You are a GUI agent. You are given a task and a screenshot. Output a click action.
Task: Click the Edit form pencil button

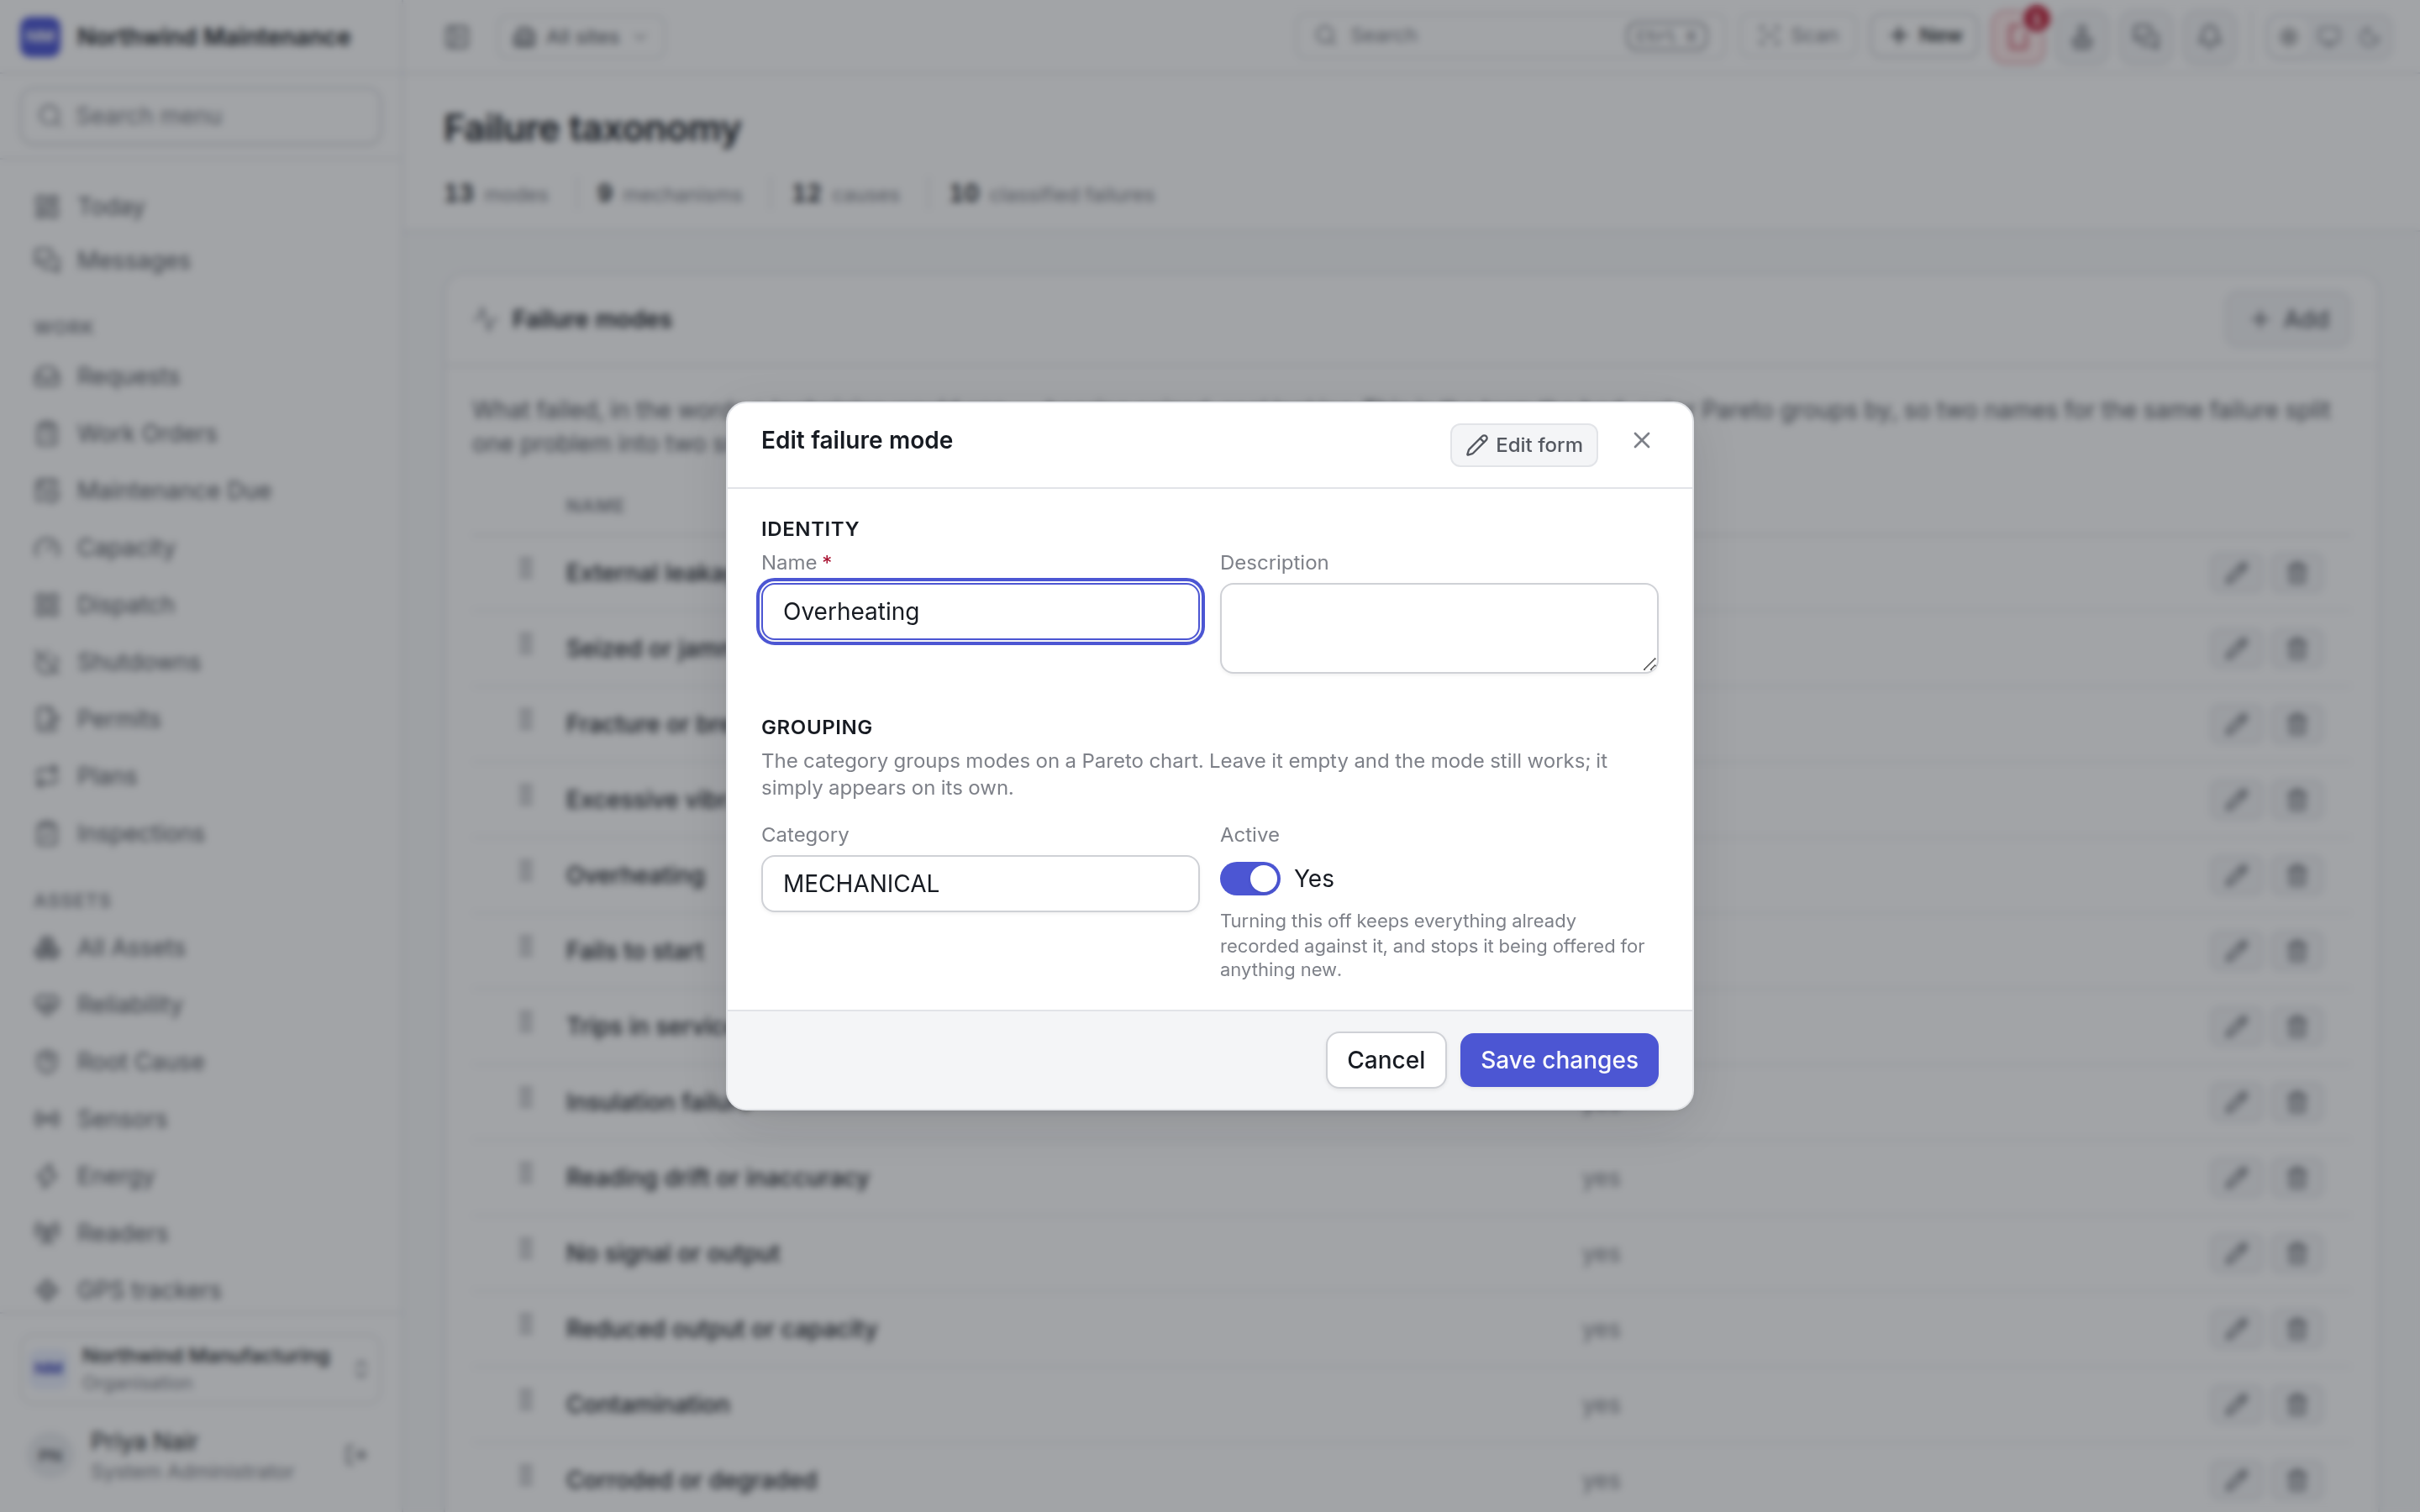tap(1523, 445)
